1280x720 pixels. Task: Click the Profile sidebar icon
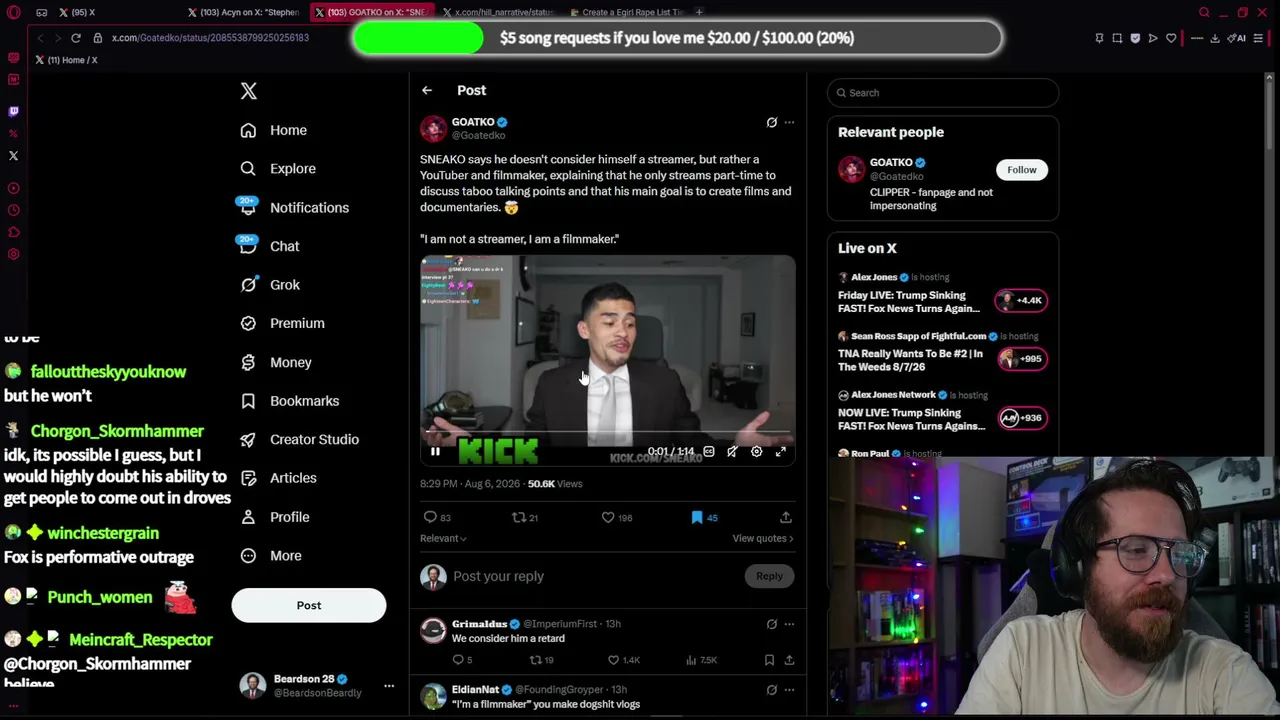click(248, 517)
